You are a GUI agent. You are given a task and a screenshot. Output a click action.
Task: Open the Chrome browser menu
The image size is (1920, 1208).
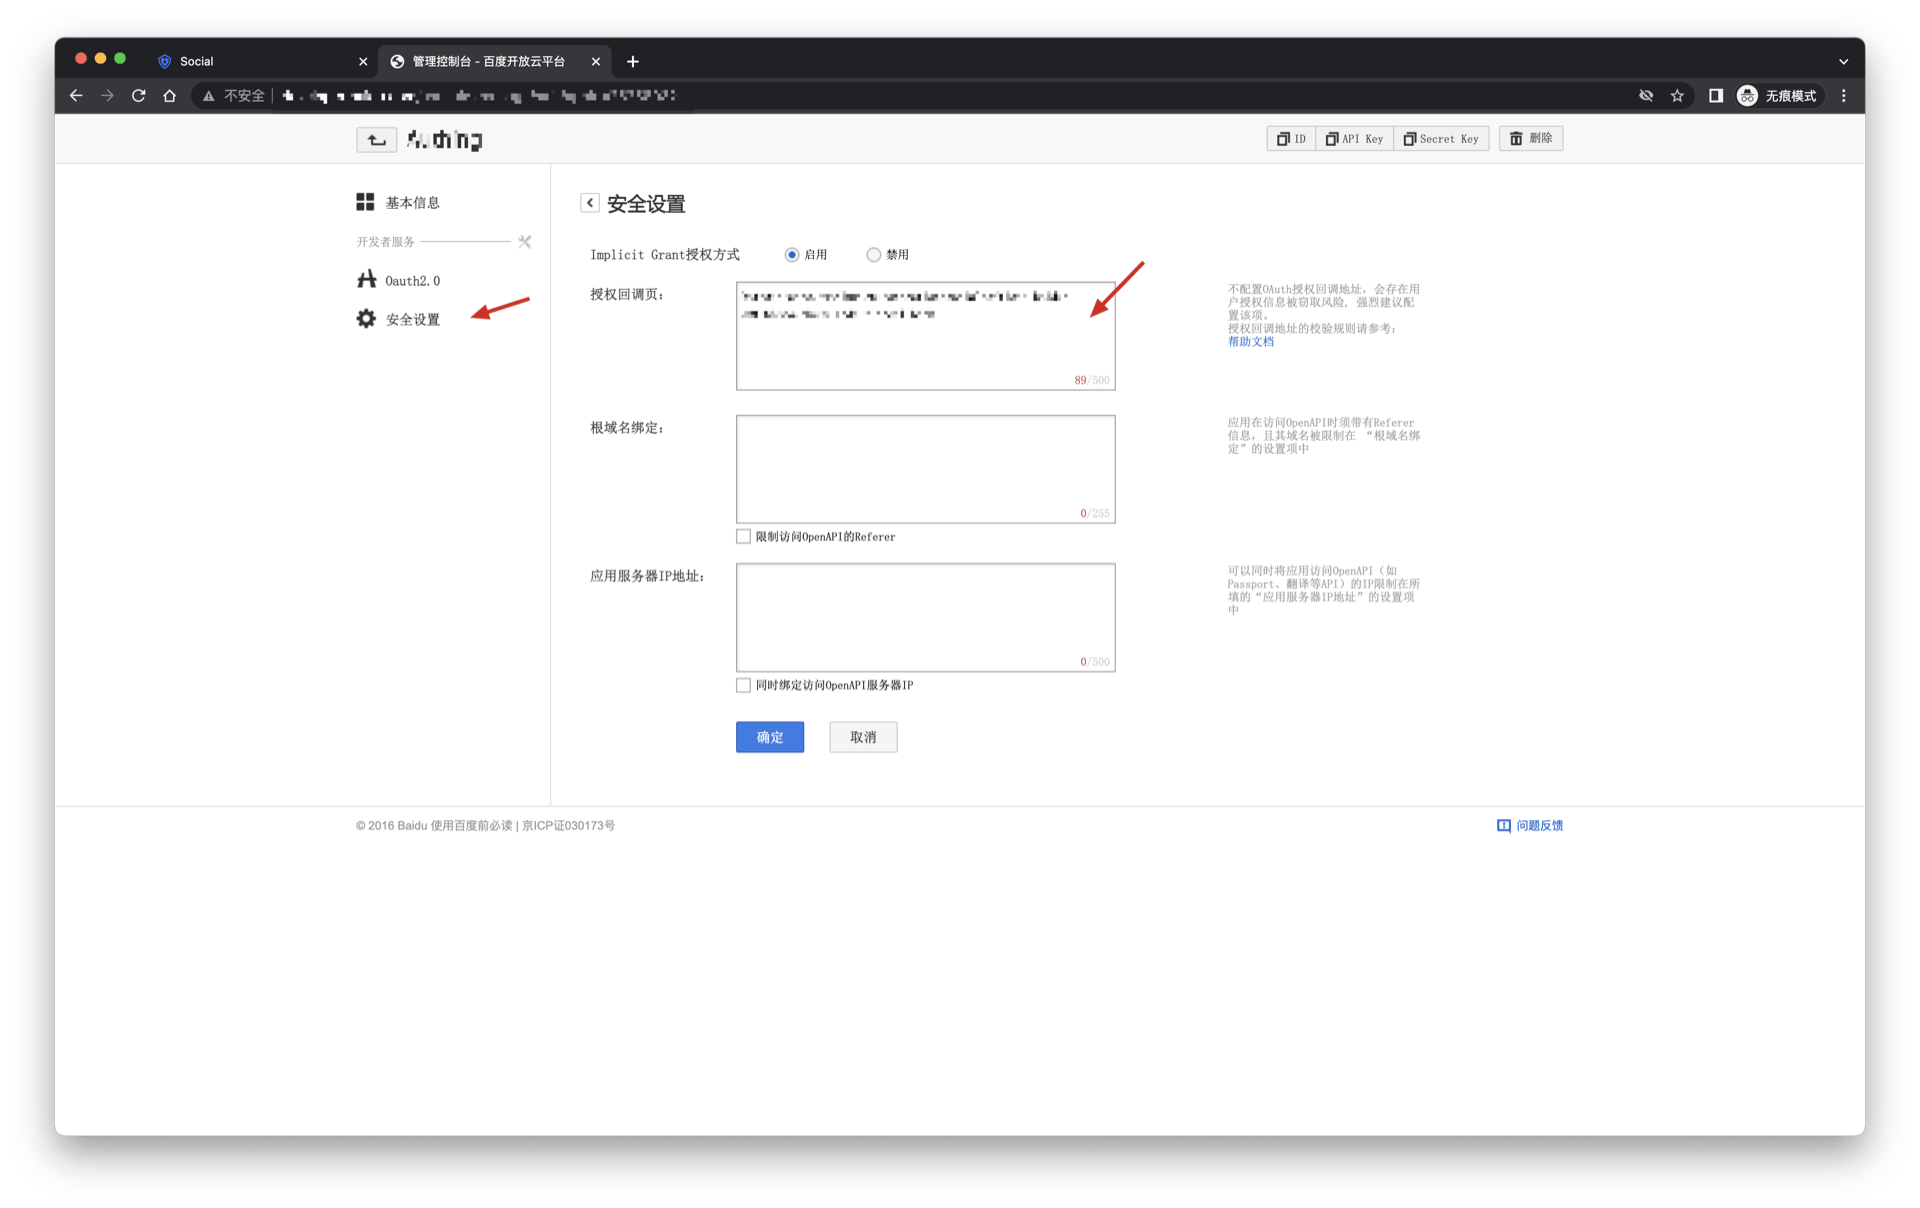[1844, 95]
